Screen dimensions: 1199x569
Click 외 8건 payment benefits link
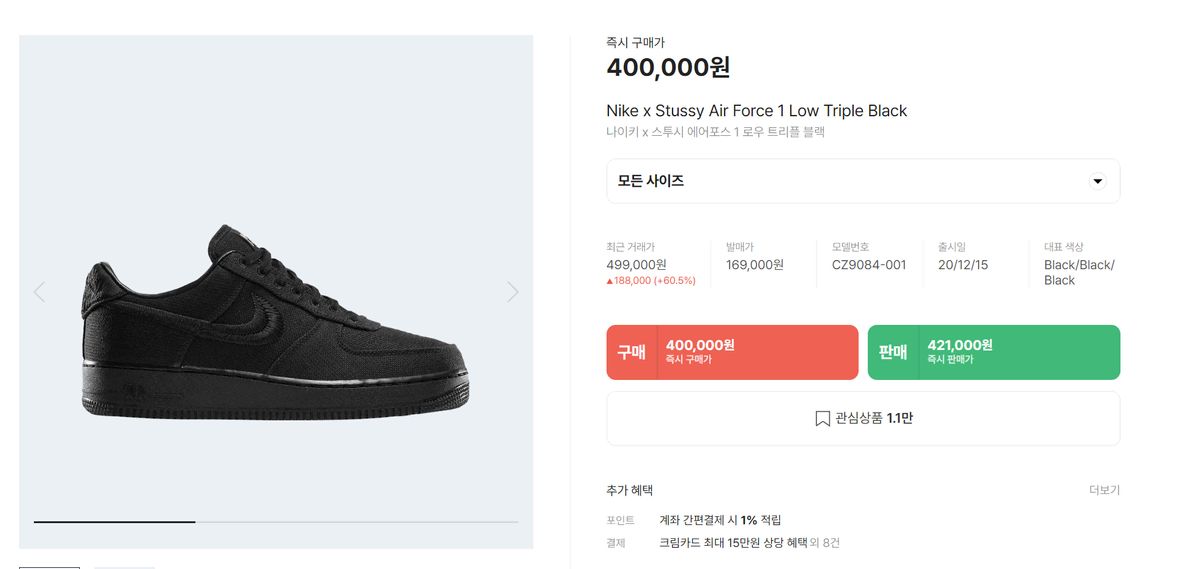(x=826, y=543)
